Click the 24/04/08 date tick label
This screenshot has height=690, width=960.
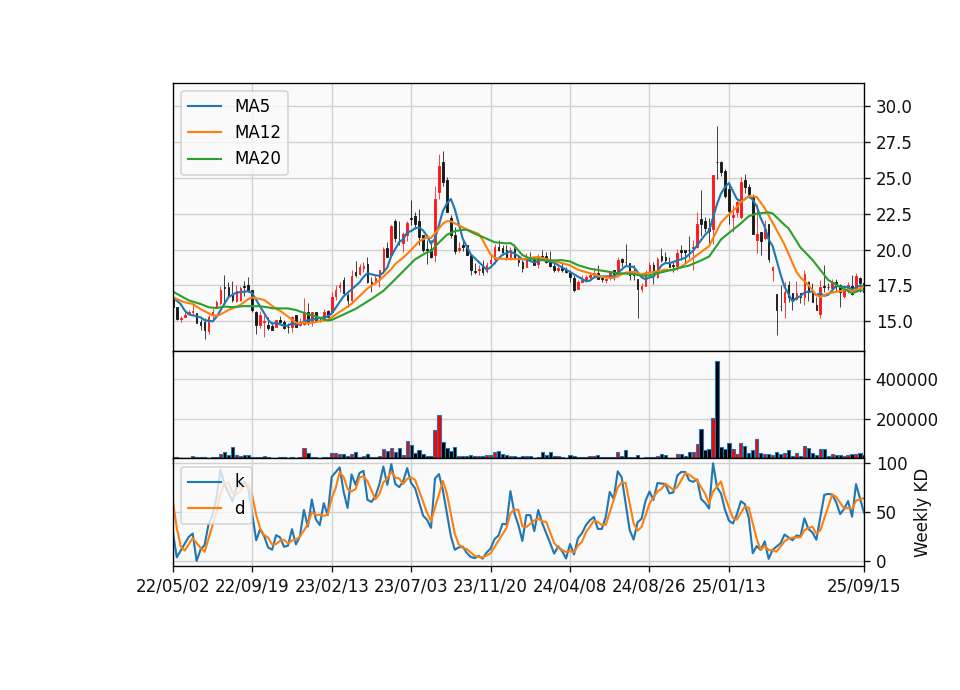569,586
